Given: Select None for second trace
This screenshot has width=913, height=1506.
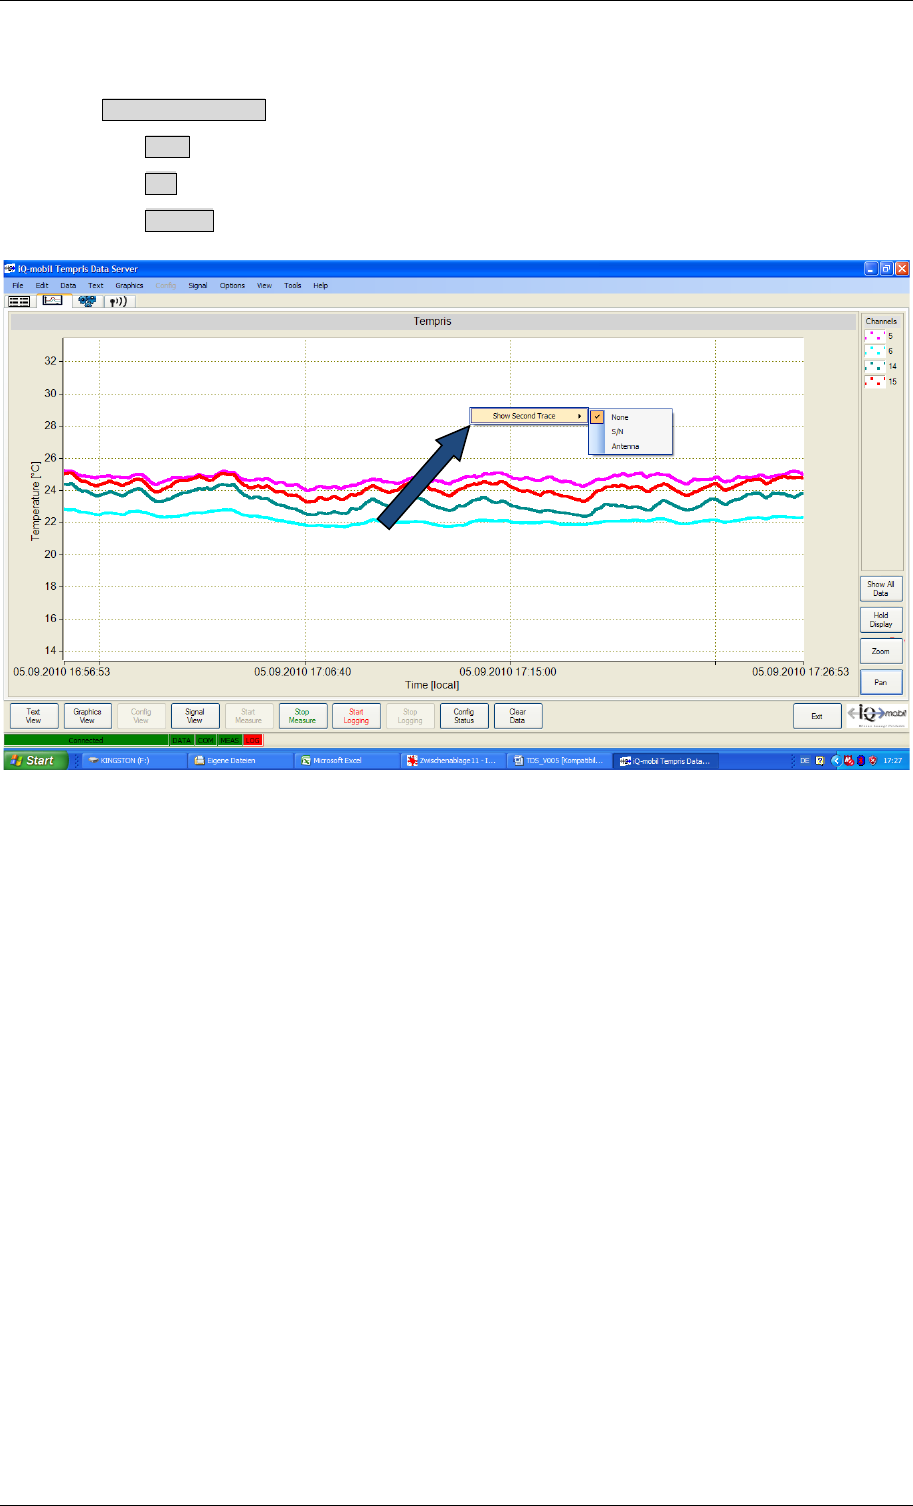Looking at the screenshot, I should pyautogui.click(x=631, y=417).
